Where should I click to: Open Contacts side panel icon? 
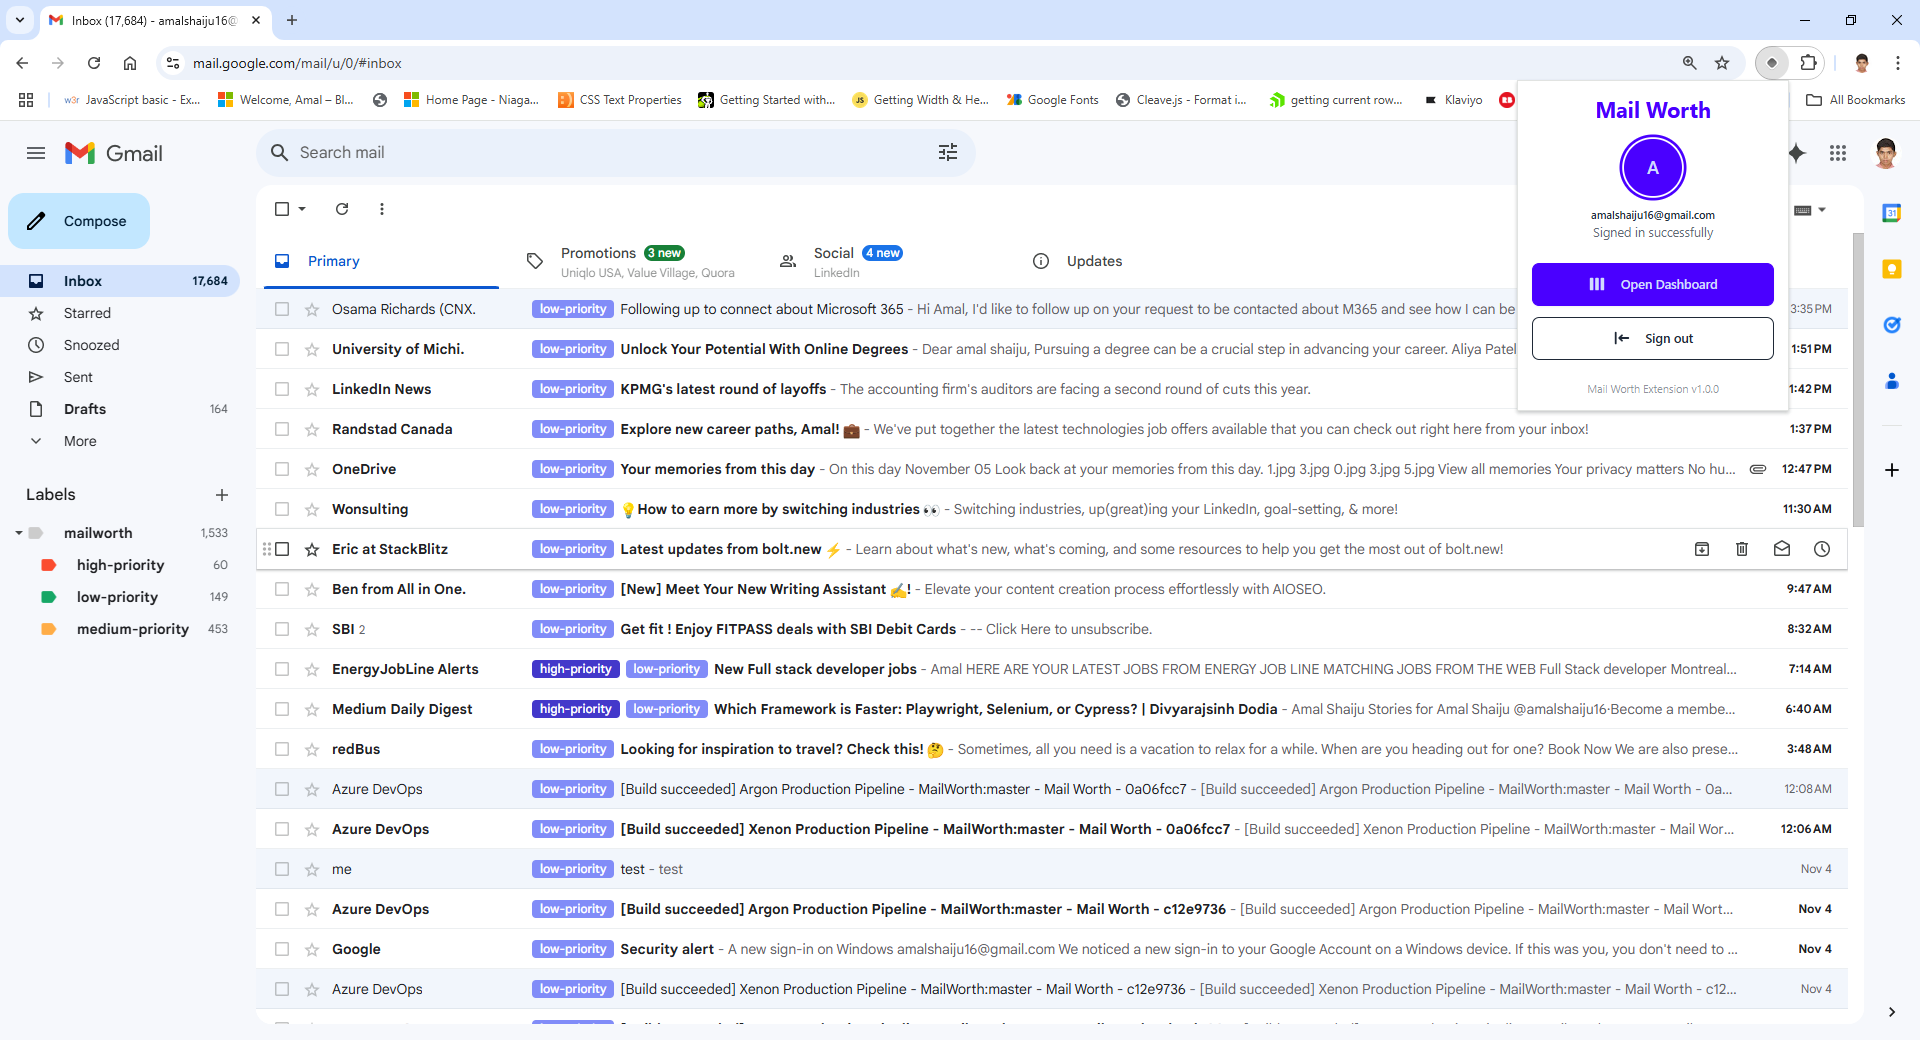point(1891,381)
